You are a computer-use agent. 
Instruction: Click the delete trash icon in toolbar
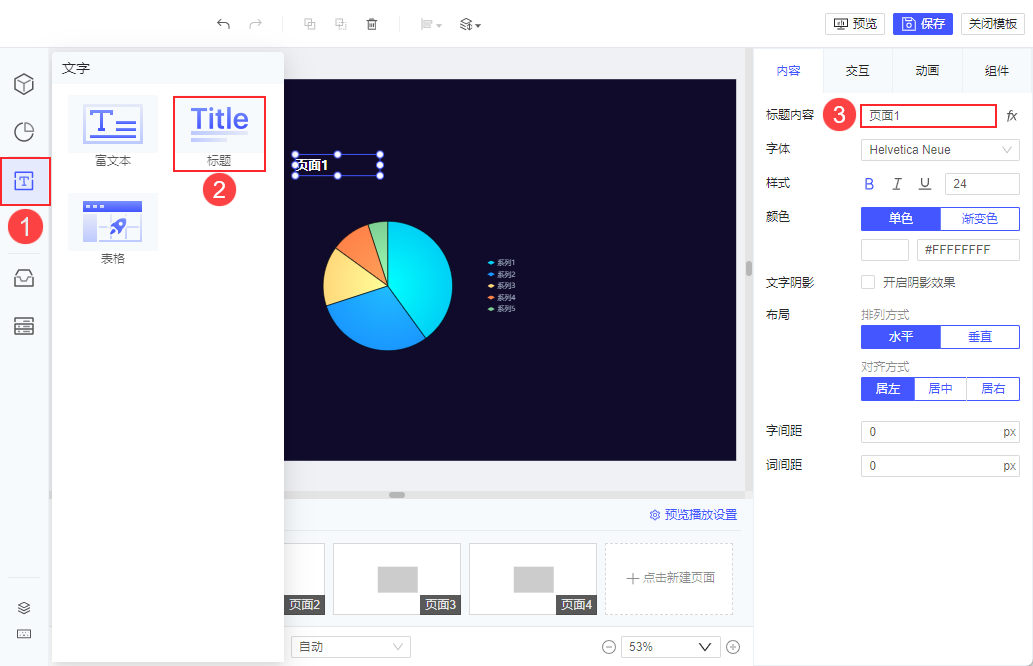(x=372, y=24)
